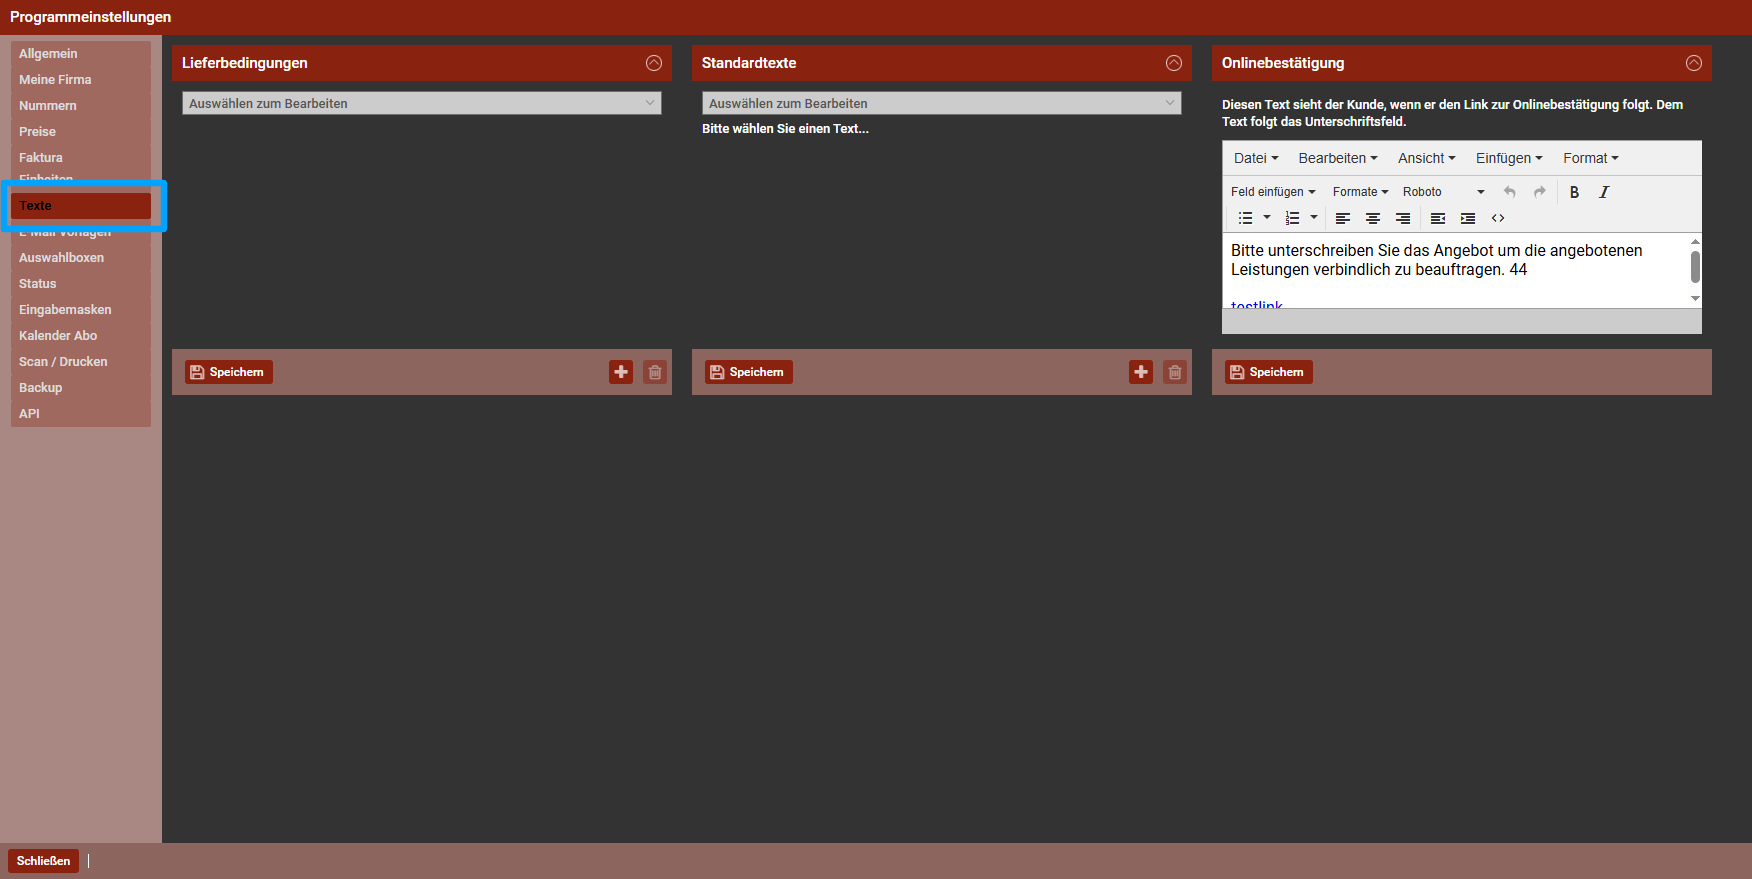Screen dimensions: 1752x879
Task: Save the Onlinebestätigung text with Speichern
Action: (x=1268, y=372)
